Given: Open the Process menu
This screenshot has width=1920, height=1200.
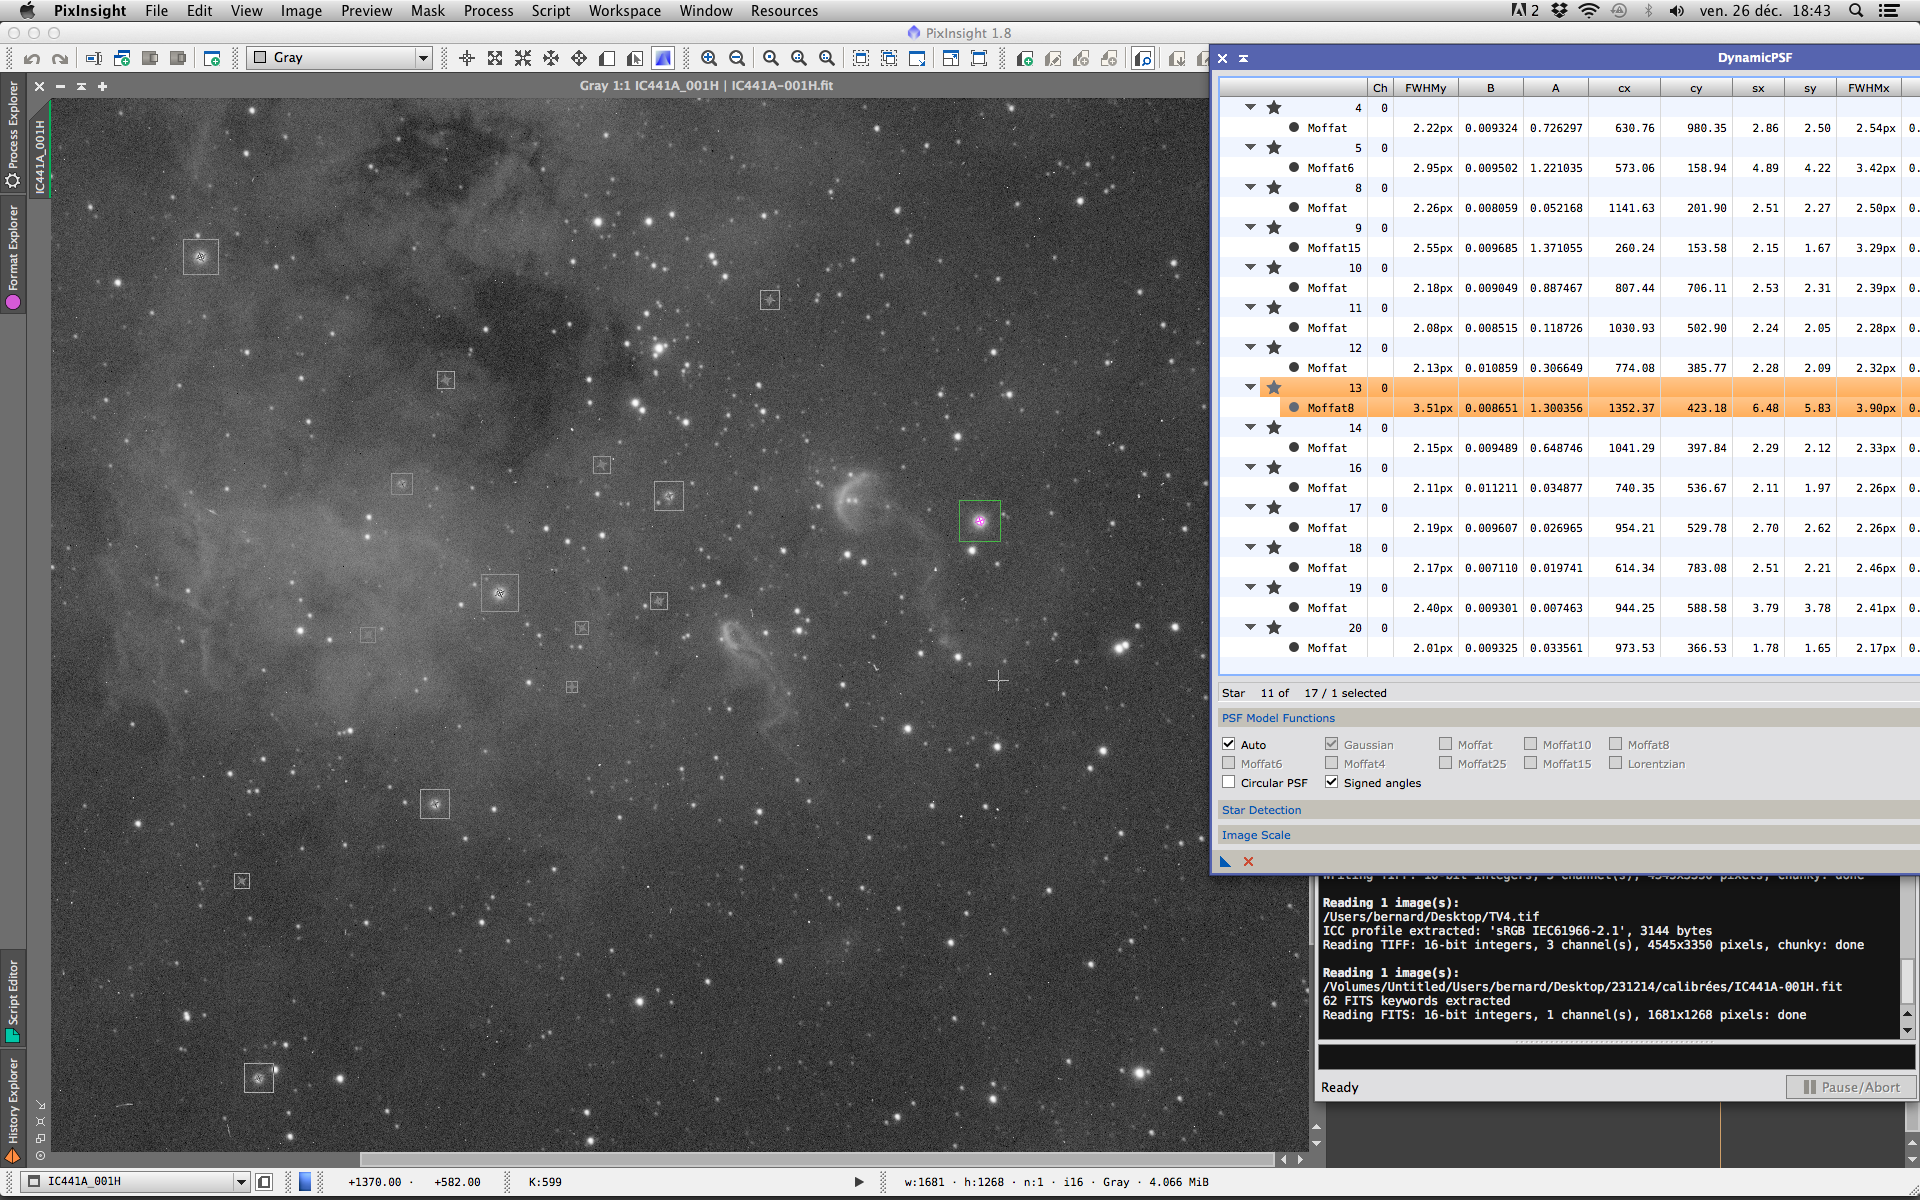Looking at the screenshot, I should click(x=488, y=11).
